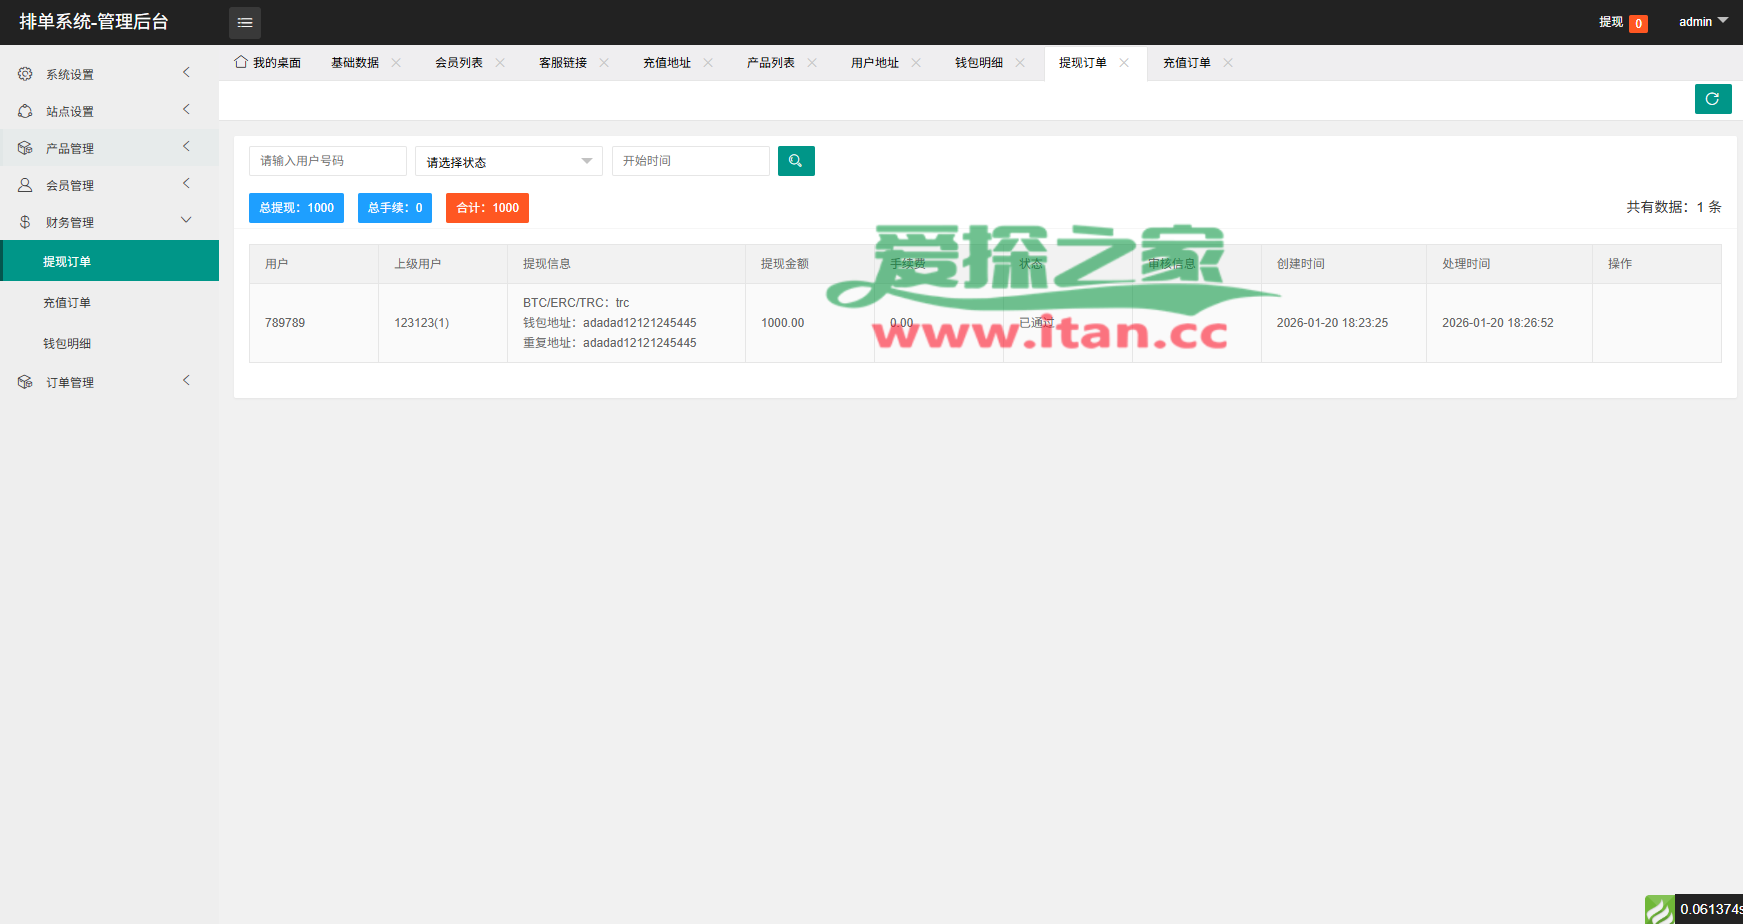Switch to the 钱包明细 tab
The height and width of the screenshot is (924, 1743).
pyautogui.click(x=978, y=63)
